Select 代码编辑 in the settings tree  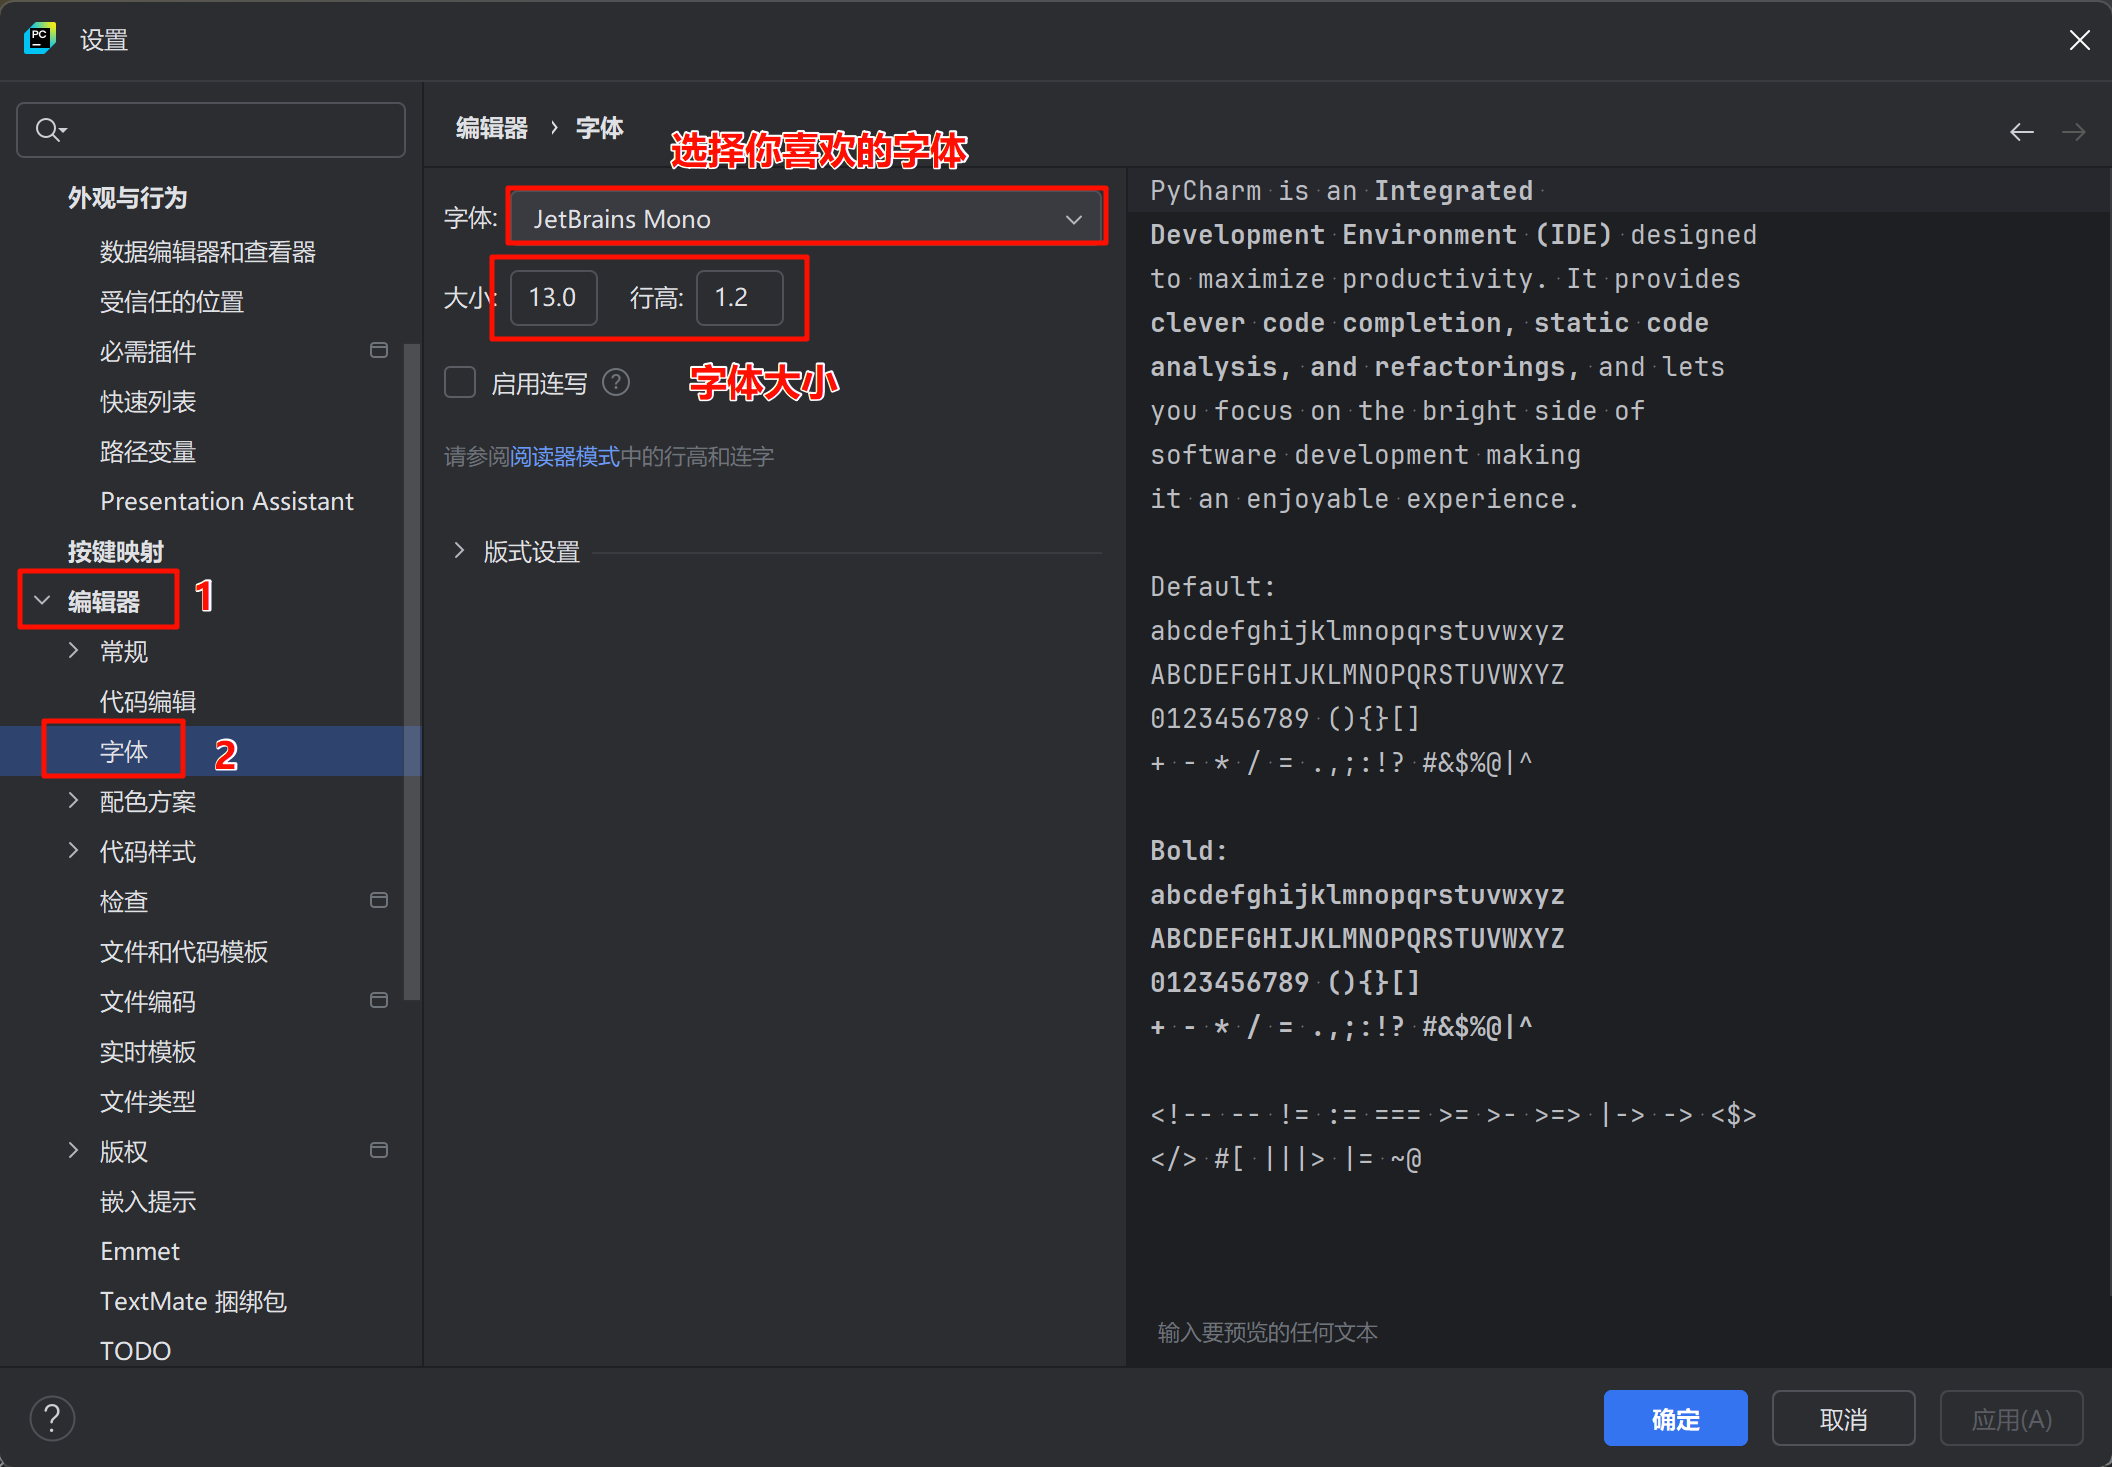(148, 701)
